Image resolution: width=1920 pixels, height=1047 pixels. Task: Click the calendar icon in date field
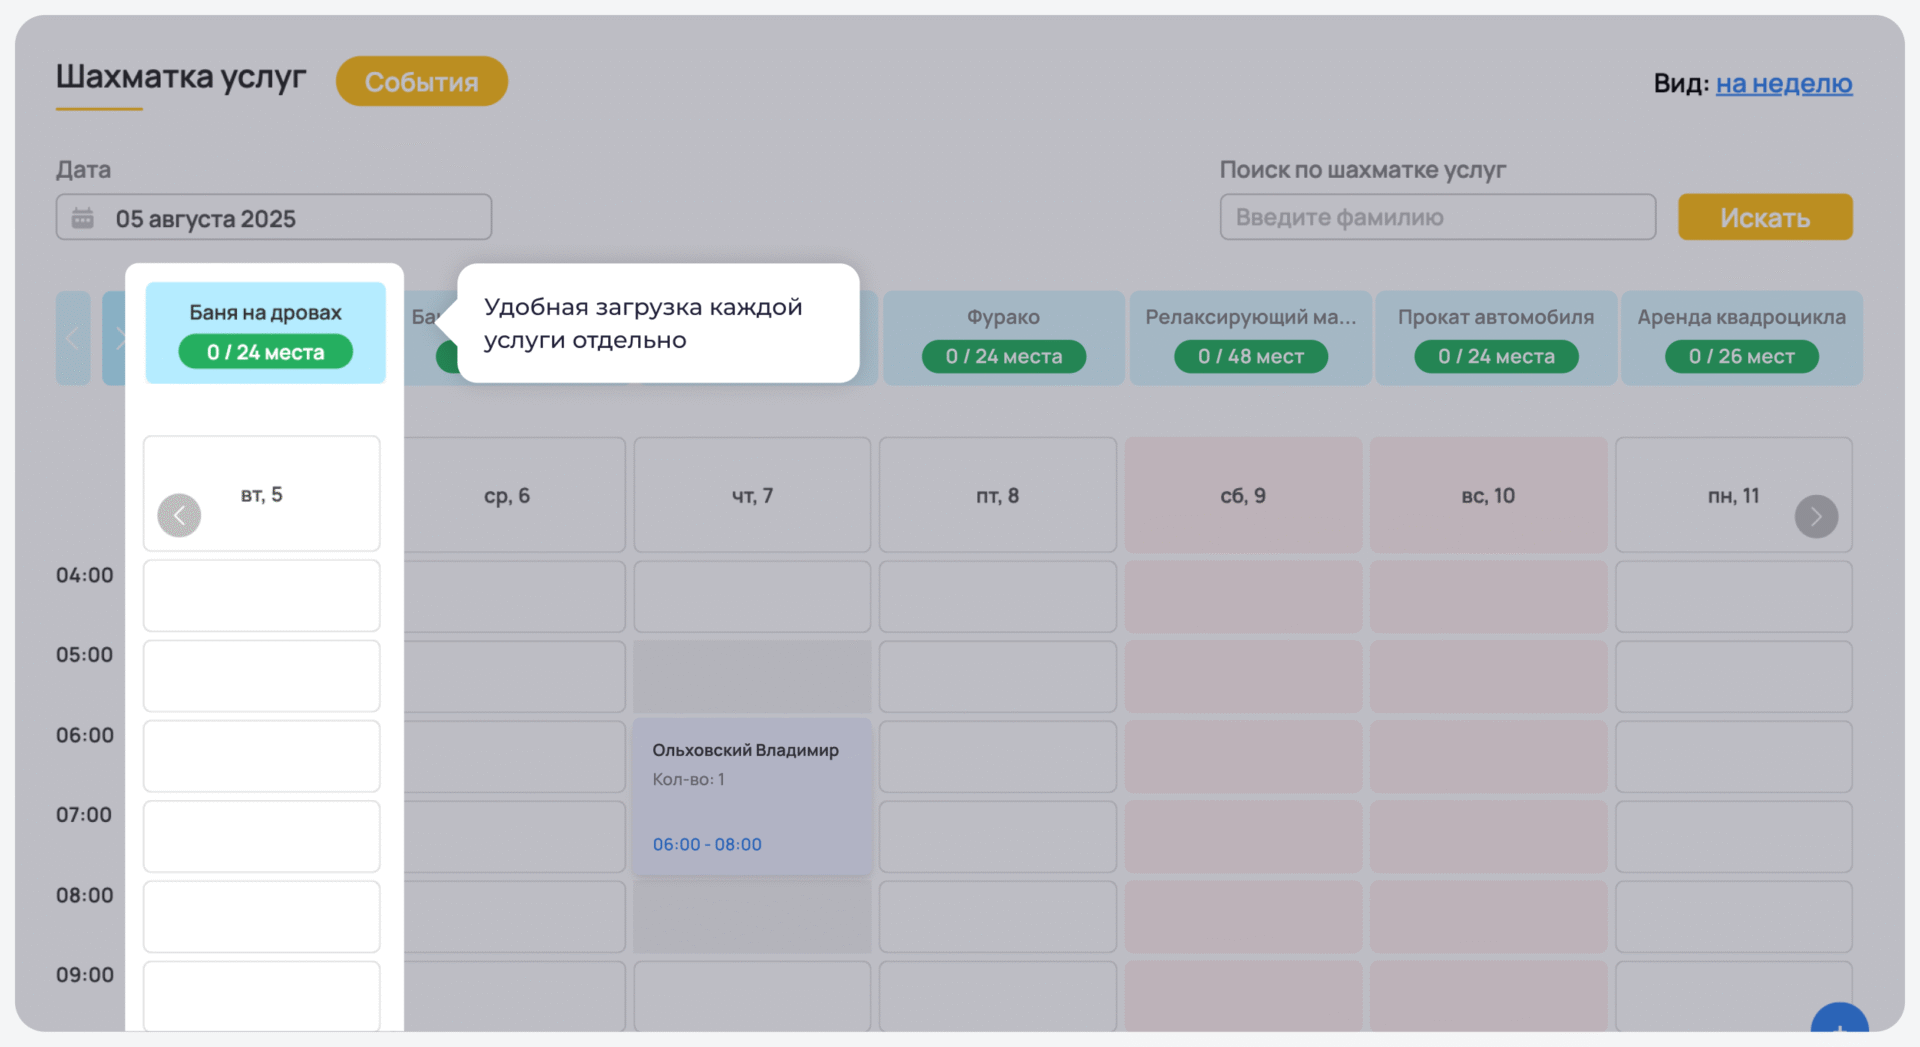click(83, 218)
